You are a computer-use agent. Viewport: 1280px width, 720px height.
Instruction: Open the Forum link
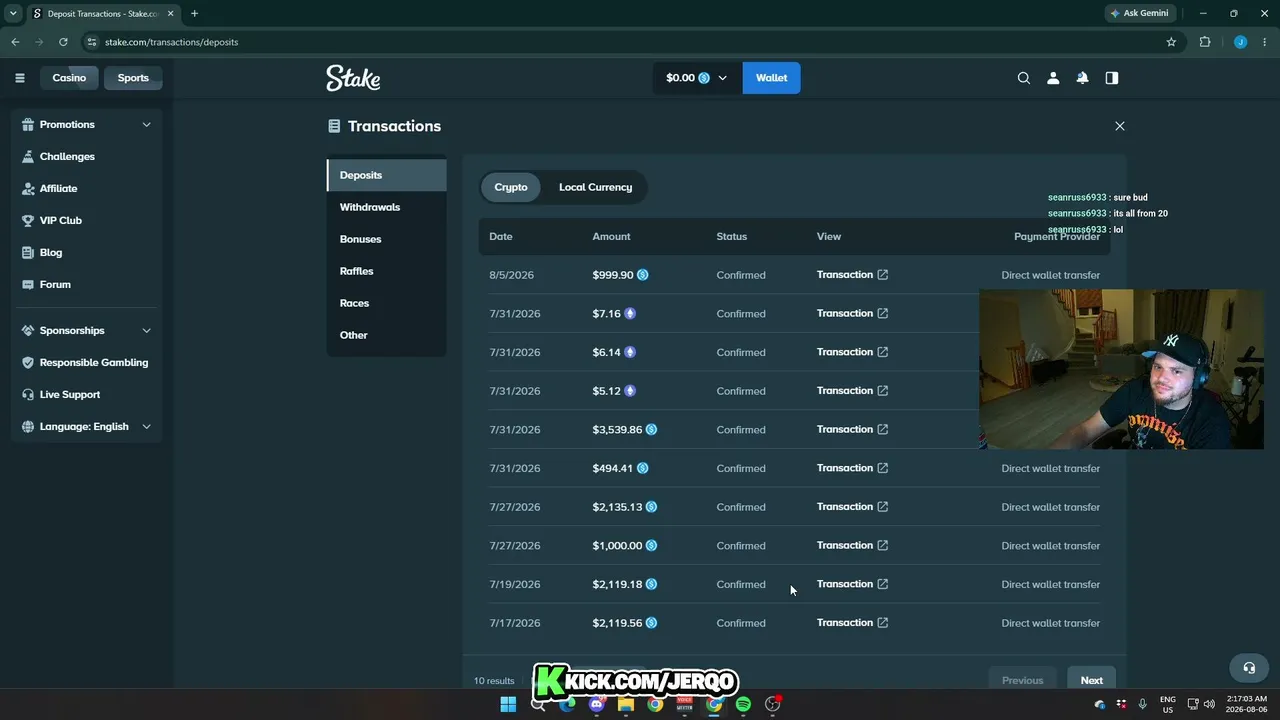click(x=55, y=284)
